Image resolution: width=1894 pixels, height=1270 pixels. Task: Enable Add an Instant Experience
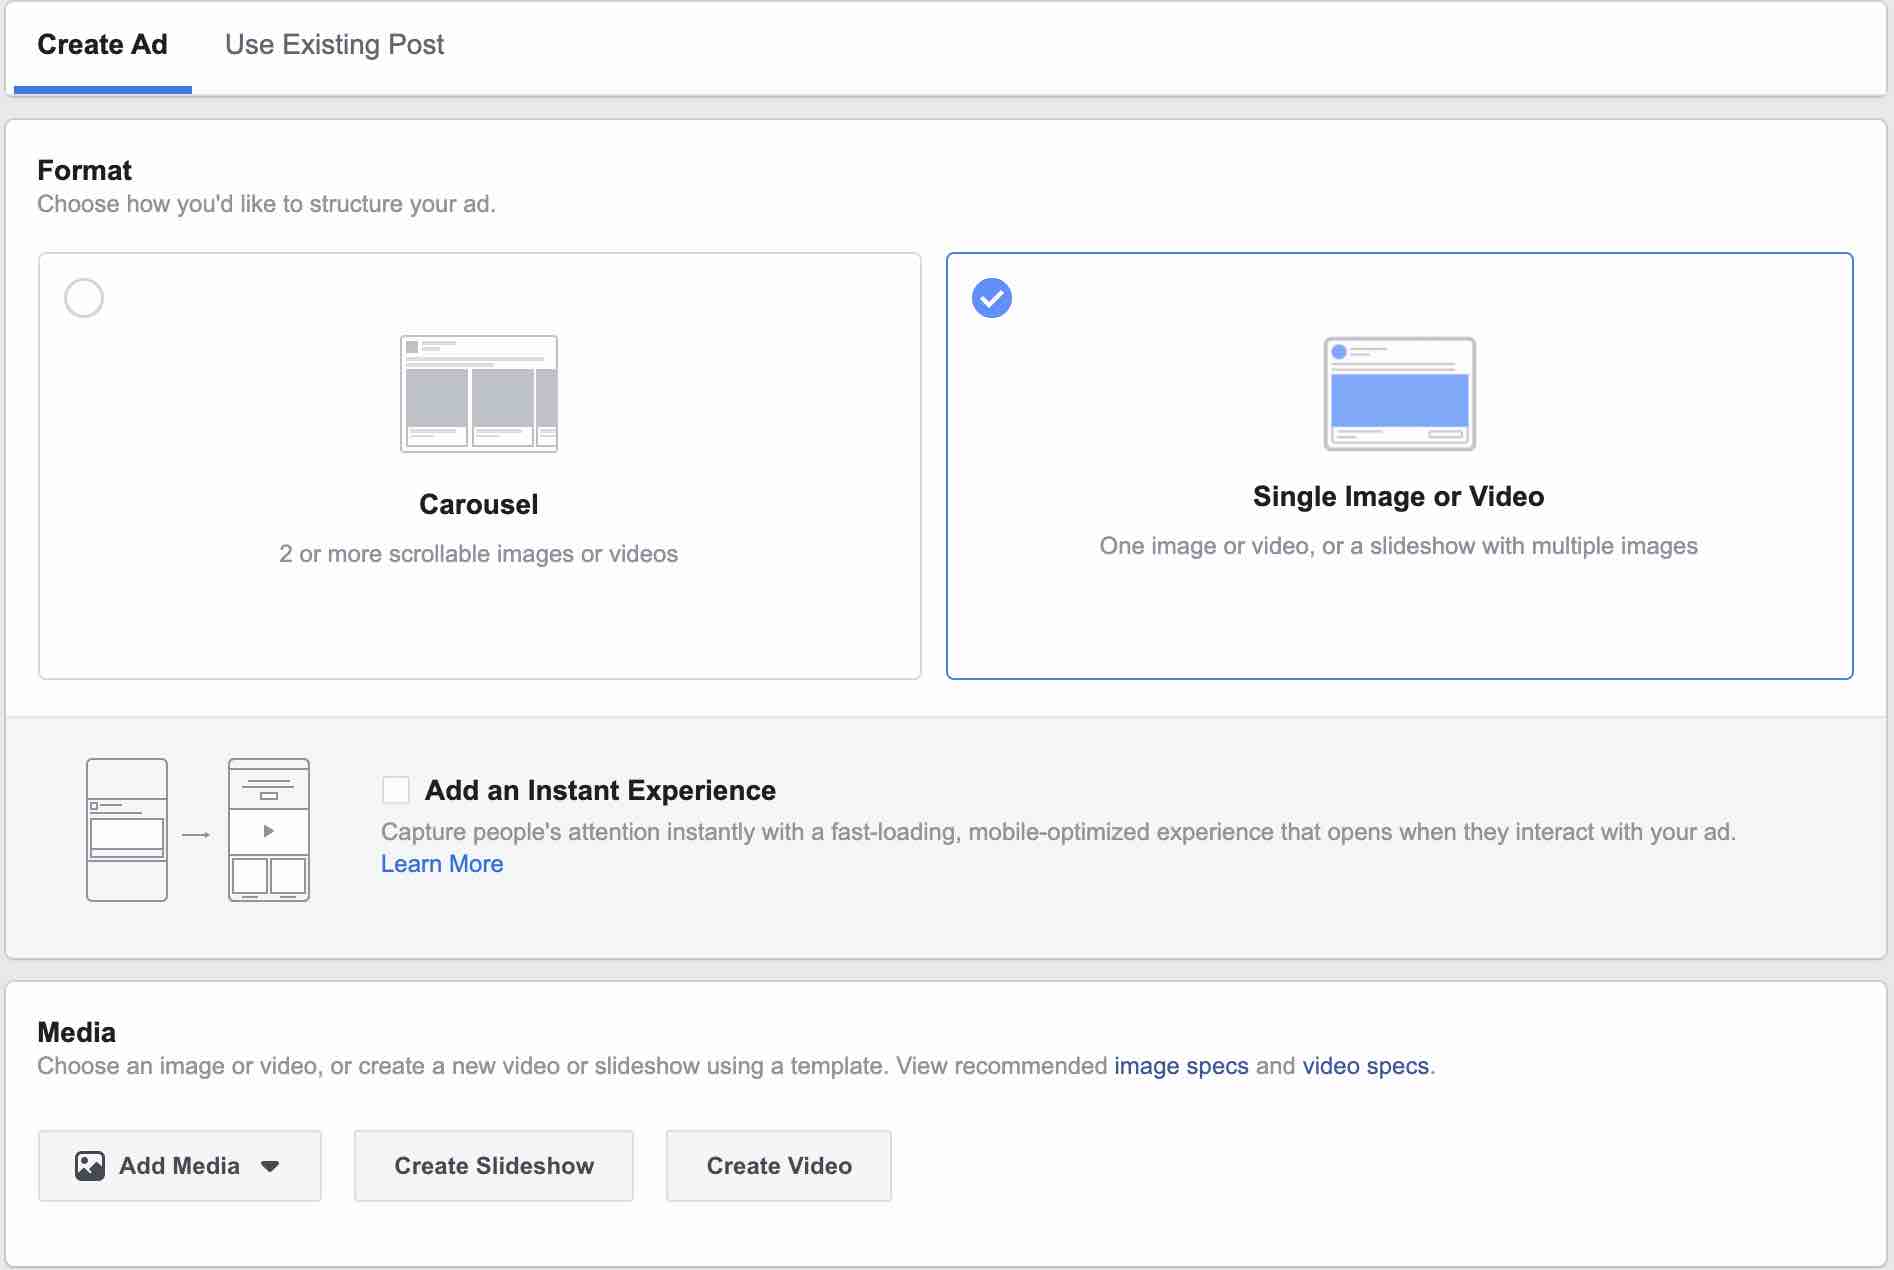click(x=395, y=790)
